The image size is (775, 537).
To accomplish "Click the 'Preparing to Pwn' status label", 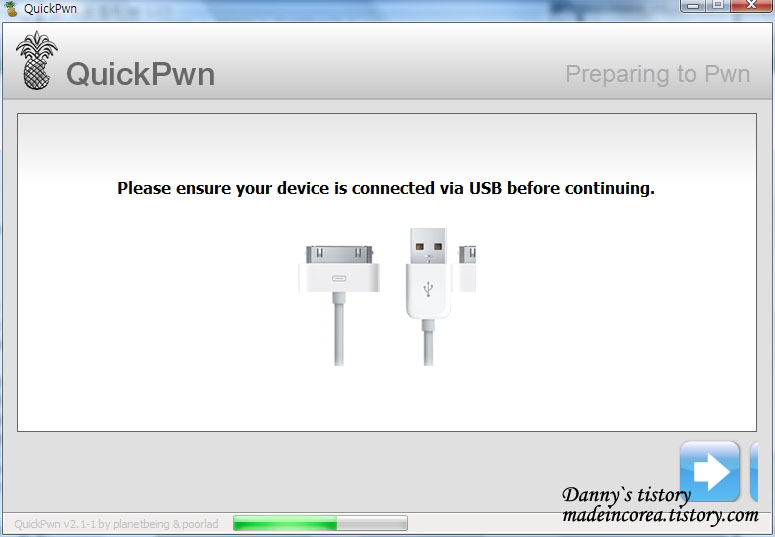I will click(x=658, y=74).
